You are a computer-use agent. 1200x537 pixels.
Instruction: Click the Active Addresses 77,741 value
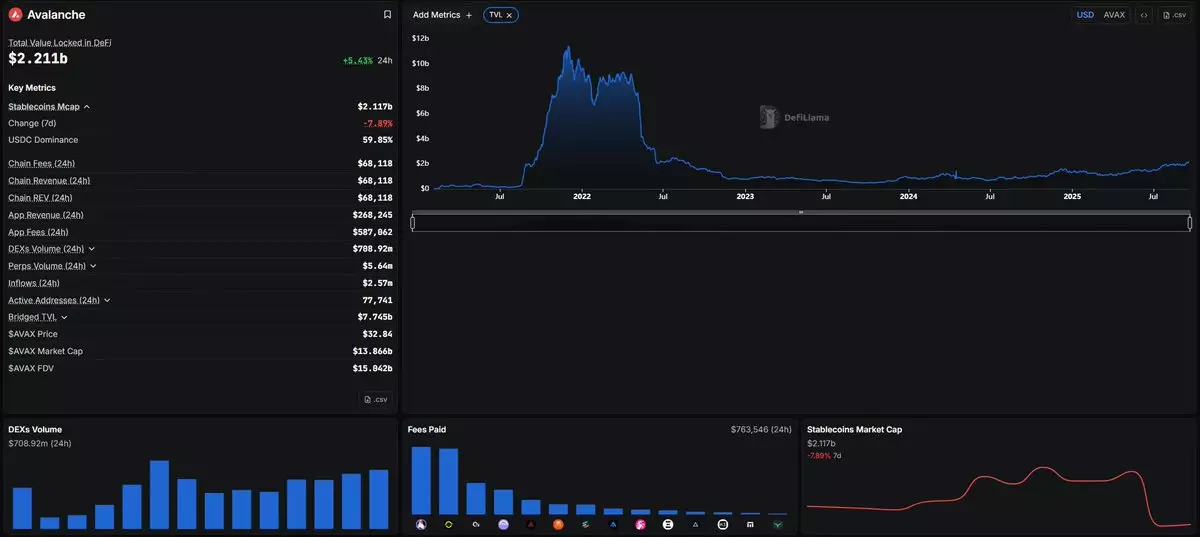pyautogui.click(x=377, y=300)
